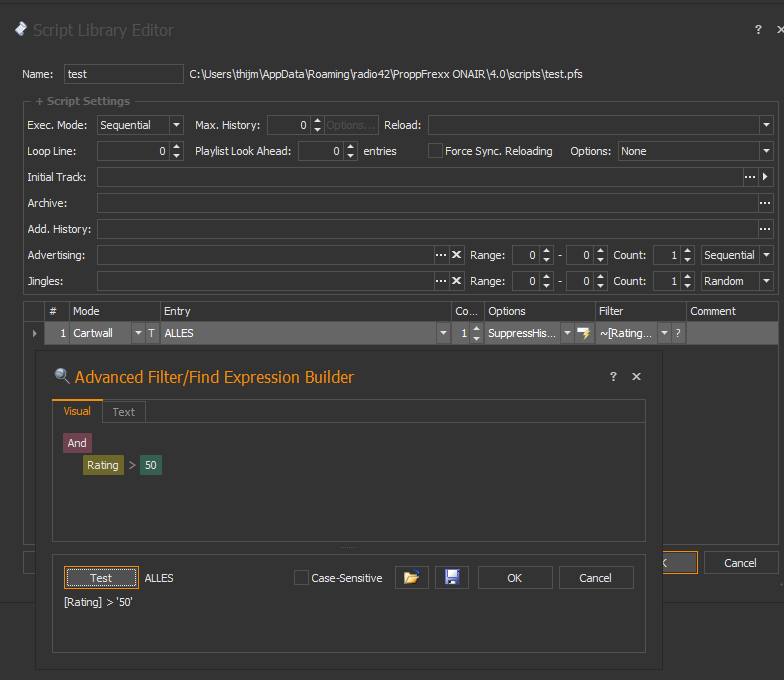Enable the Case-Sensitive checkbox

pos(301,578)
